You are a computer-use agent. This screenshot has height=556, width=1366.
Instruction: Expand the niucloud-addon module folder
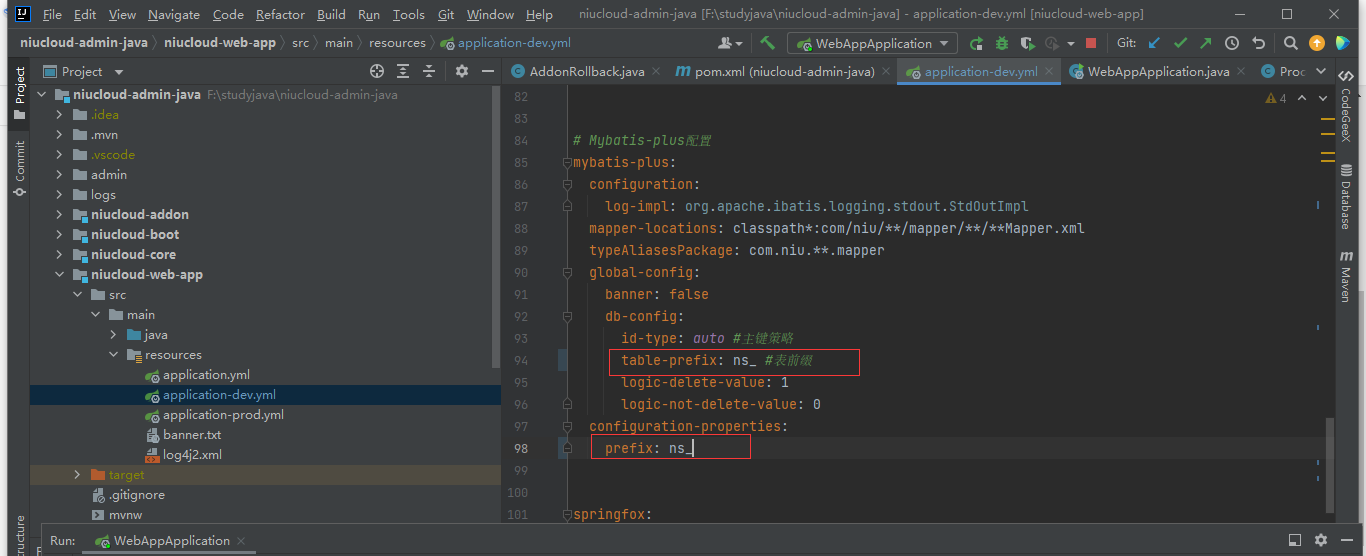point(59,215)
